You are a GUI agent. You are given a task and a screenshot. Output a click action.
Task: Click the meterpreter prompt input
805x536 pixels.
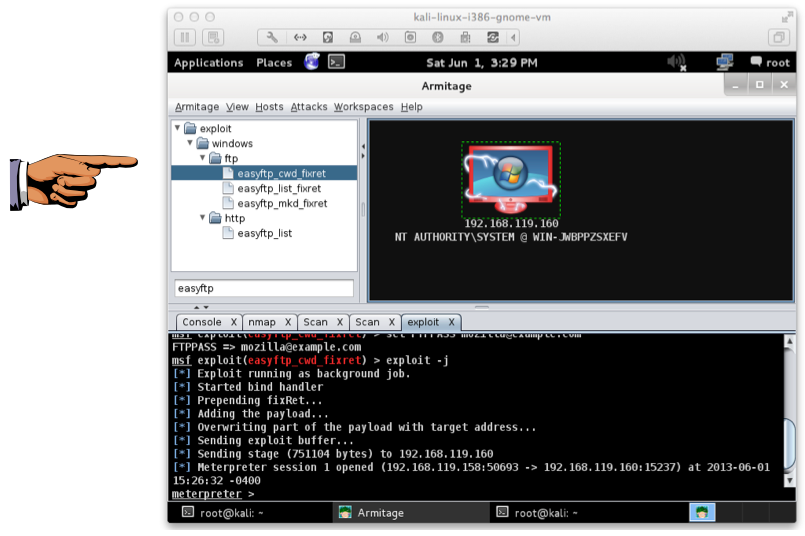477,494
